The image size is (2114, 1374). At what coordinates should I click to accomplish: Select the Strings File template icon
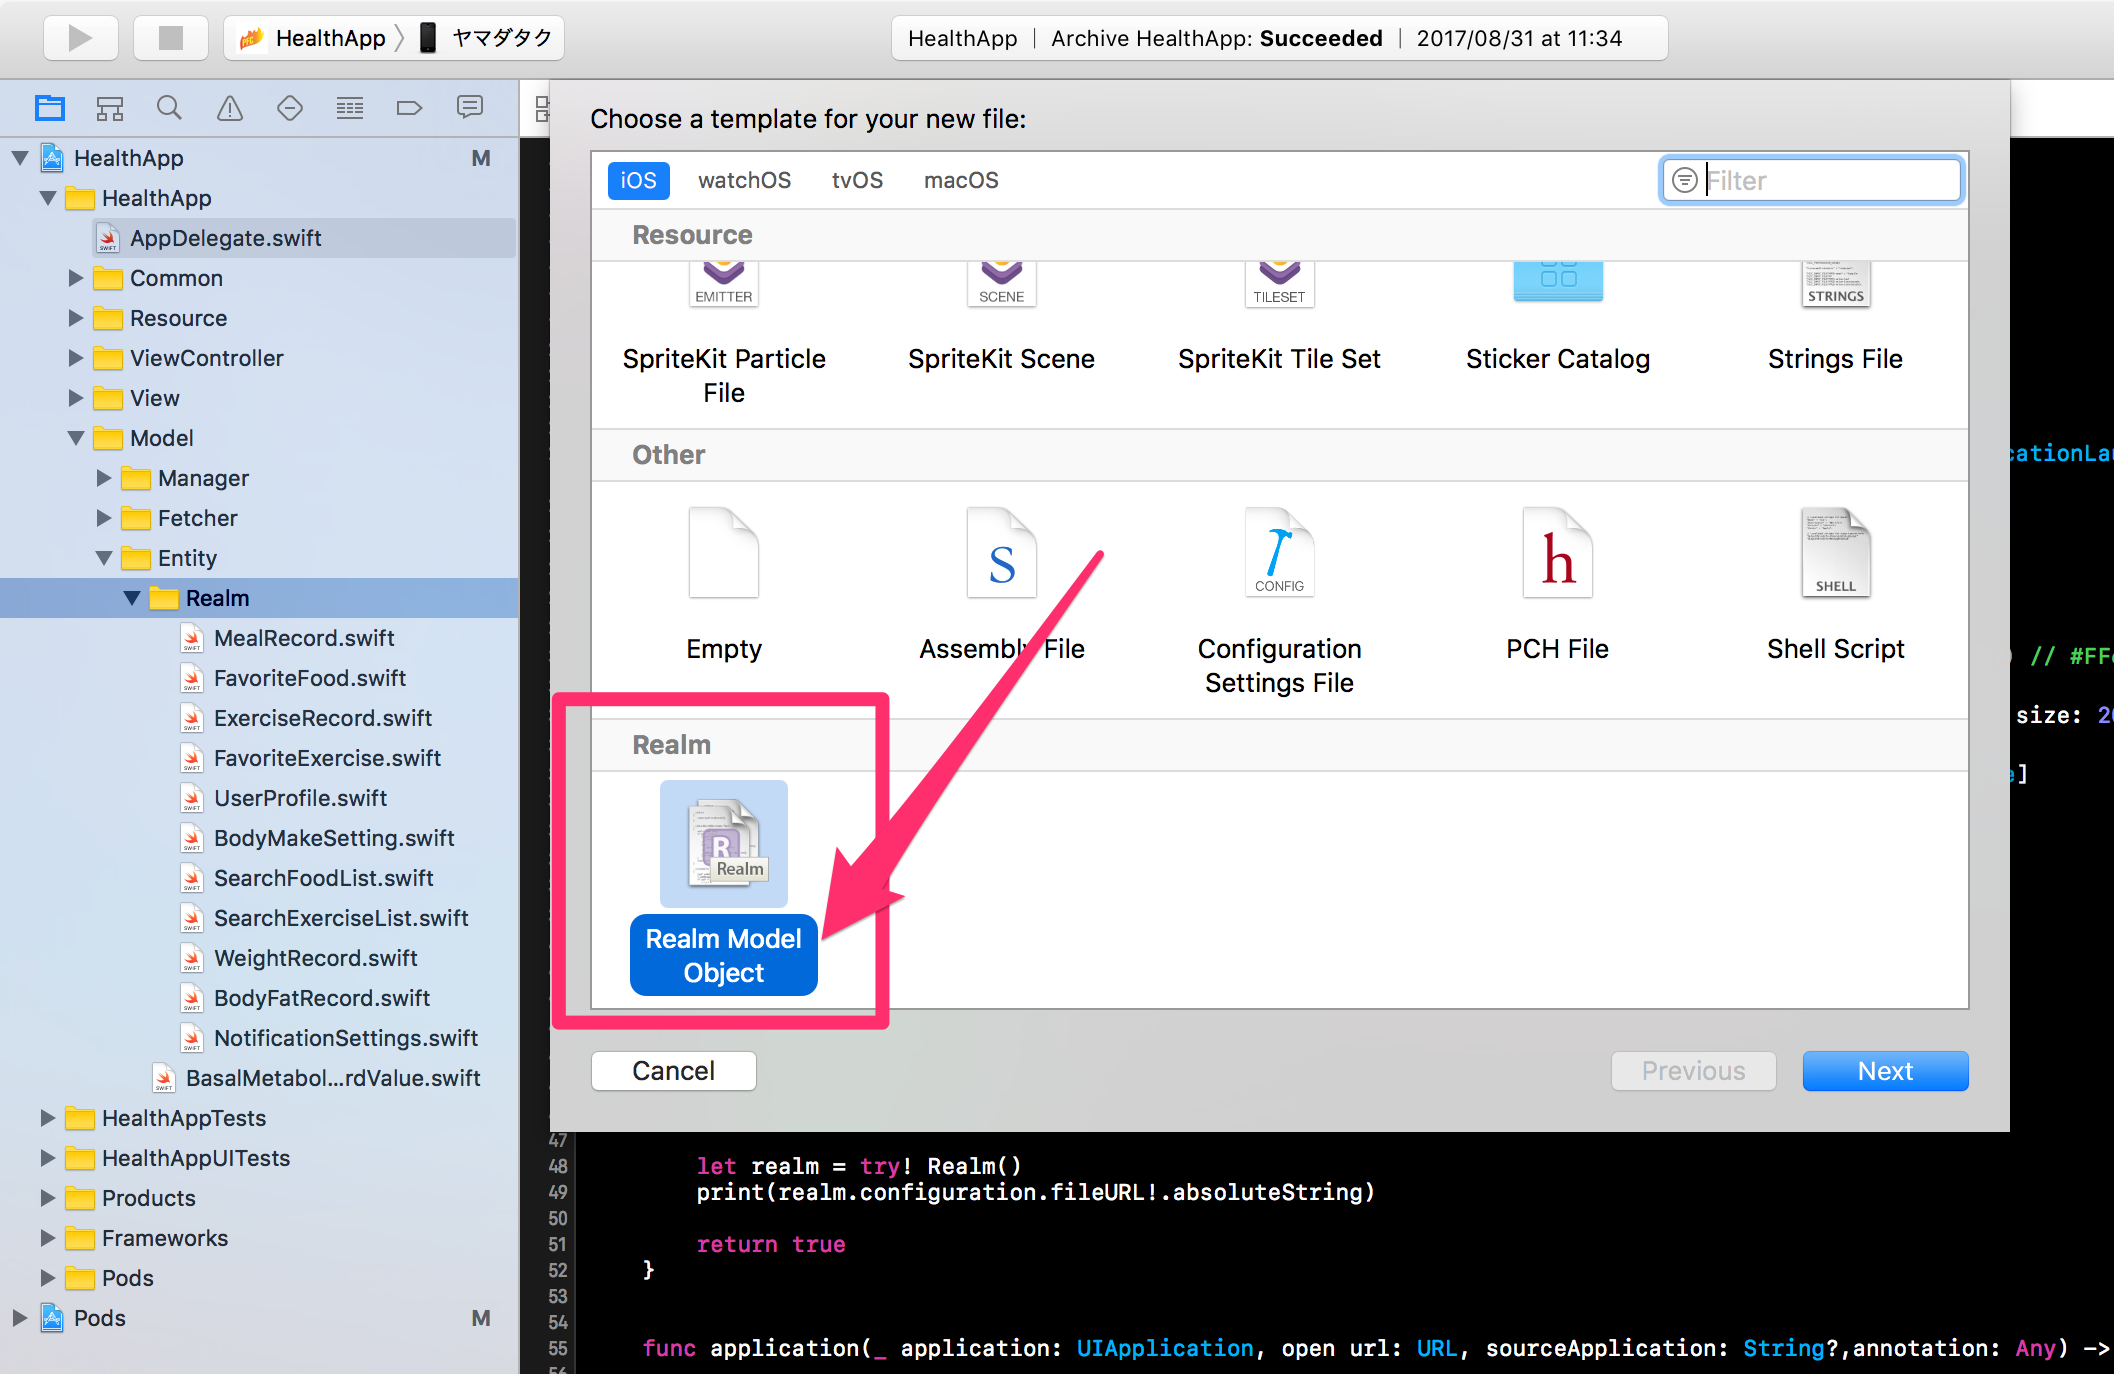(1836, 284)
